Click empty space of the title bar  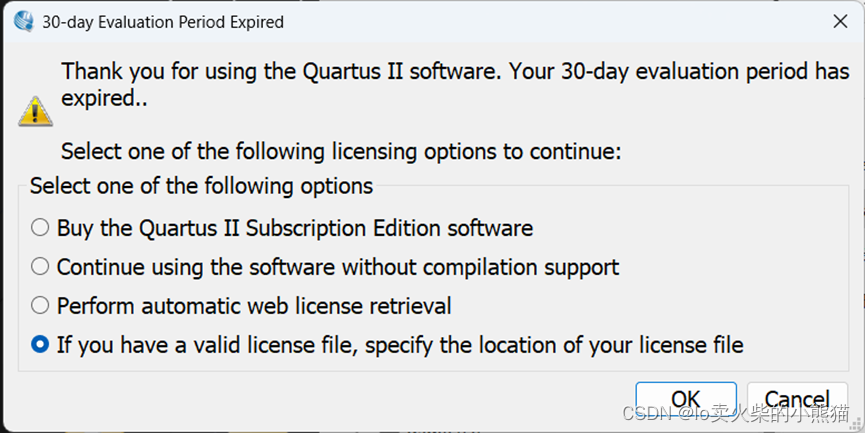[x=550, y=21]
